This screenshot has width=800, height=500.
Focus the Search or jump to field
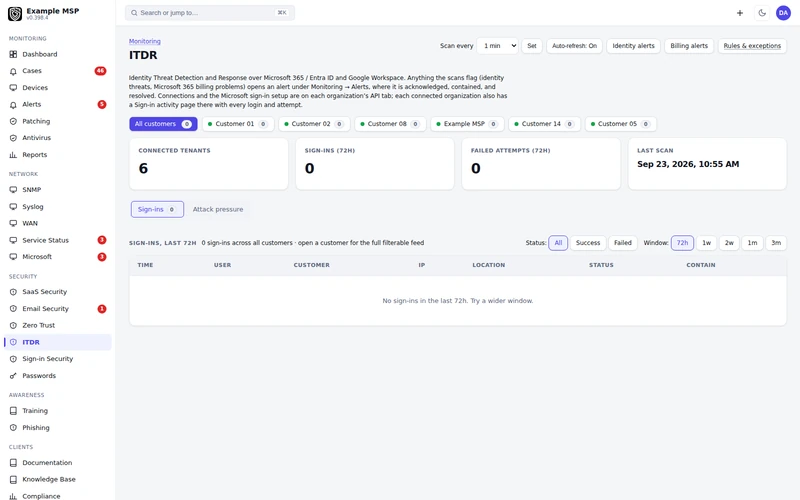pos(210,13)
